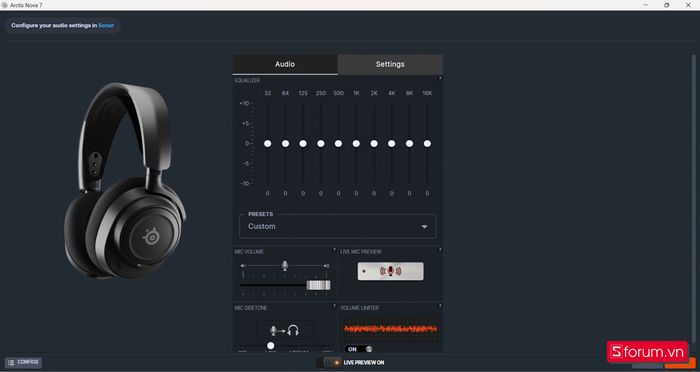700x372 pixels.
Task: Click the 'EQUALIZER' section label
Action: (x=247, y=80)
